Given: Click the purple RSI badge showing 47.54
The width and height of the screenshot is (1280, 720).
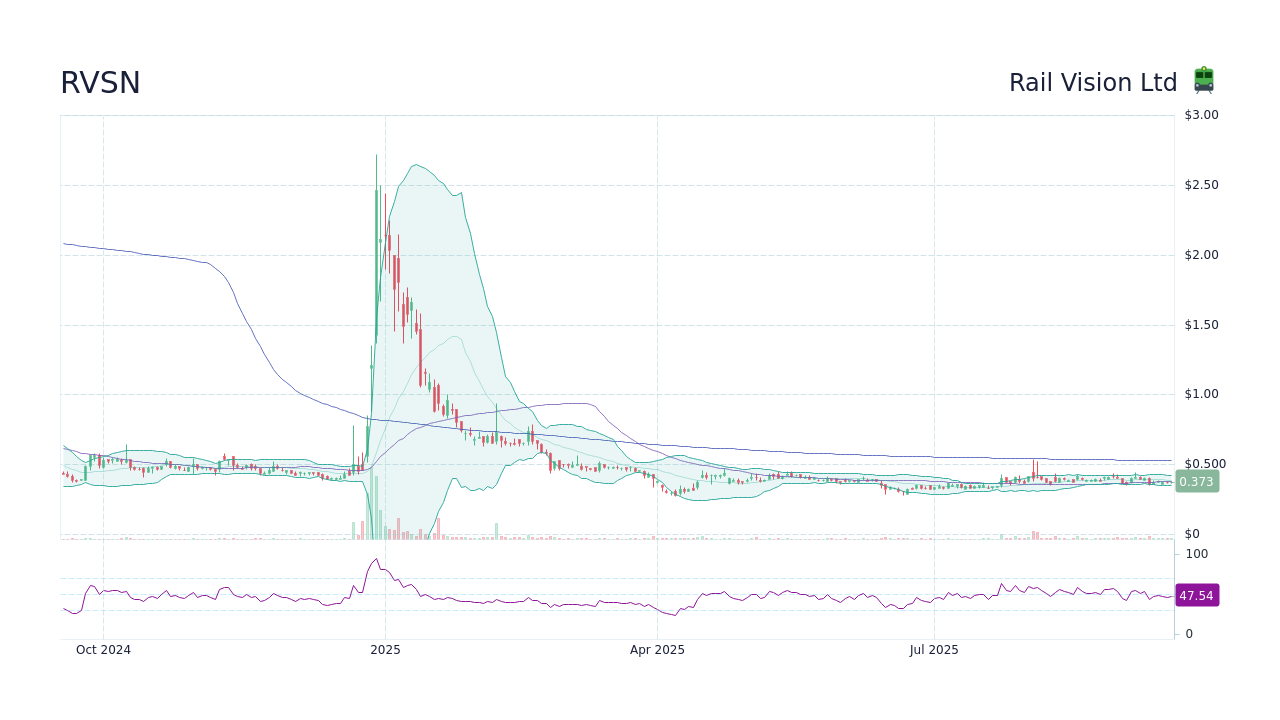Looking at the screenshot, I should (x=1196, y=595).
